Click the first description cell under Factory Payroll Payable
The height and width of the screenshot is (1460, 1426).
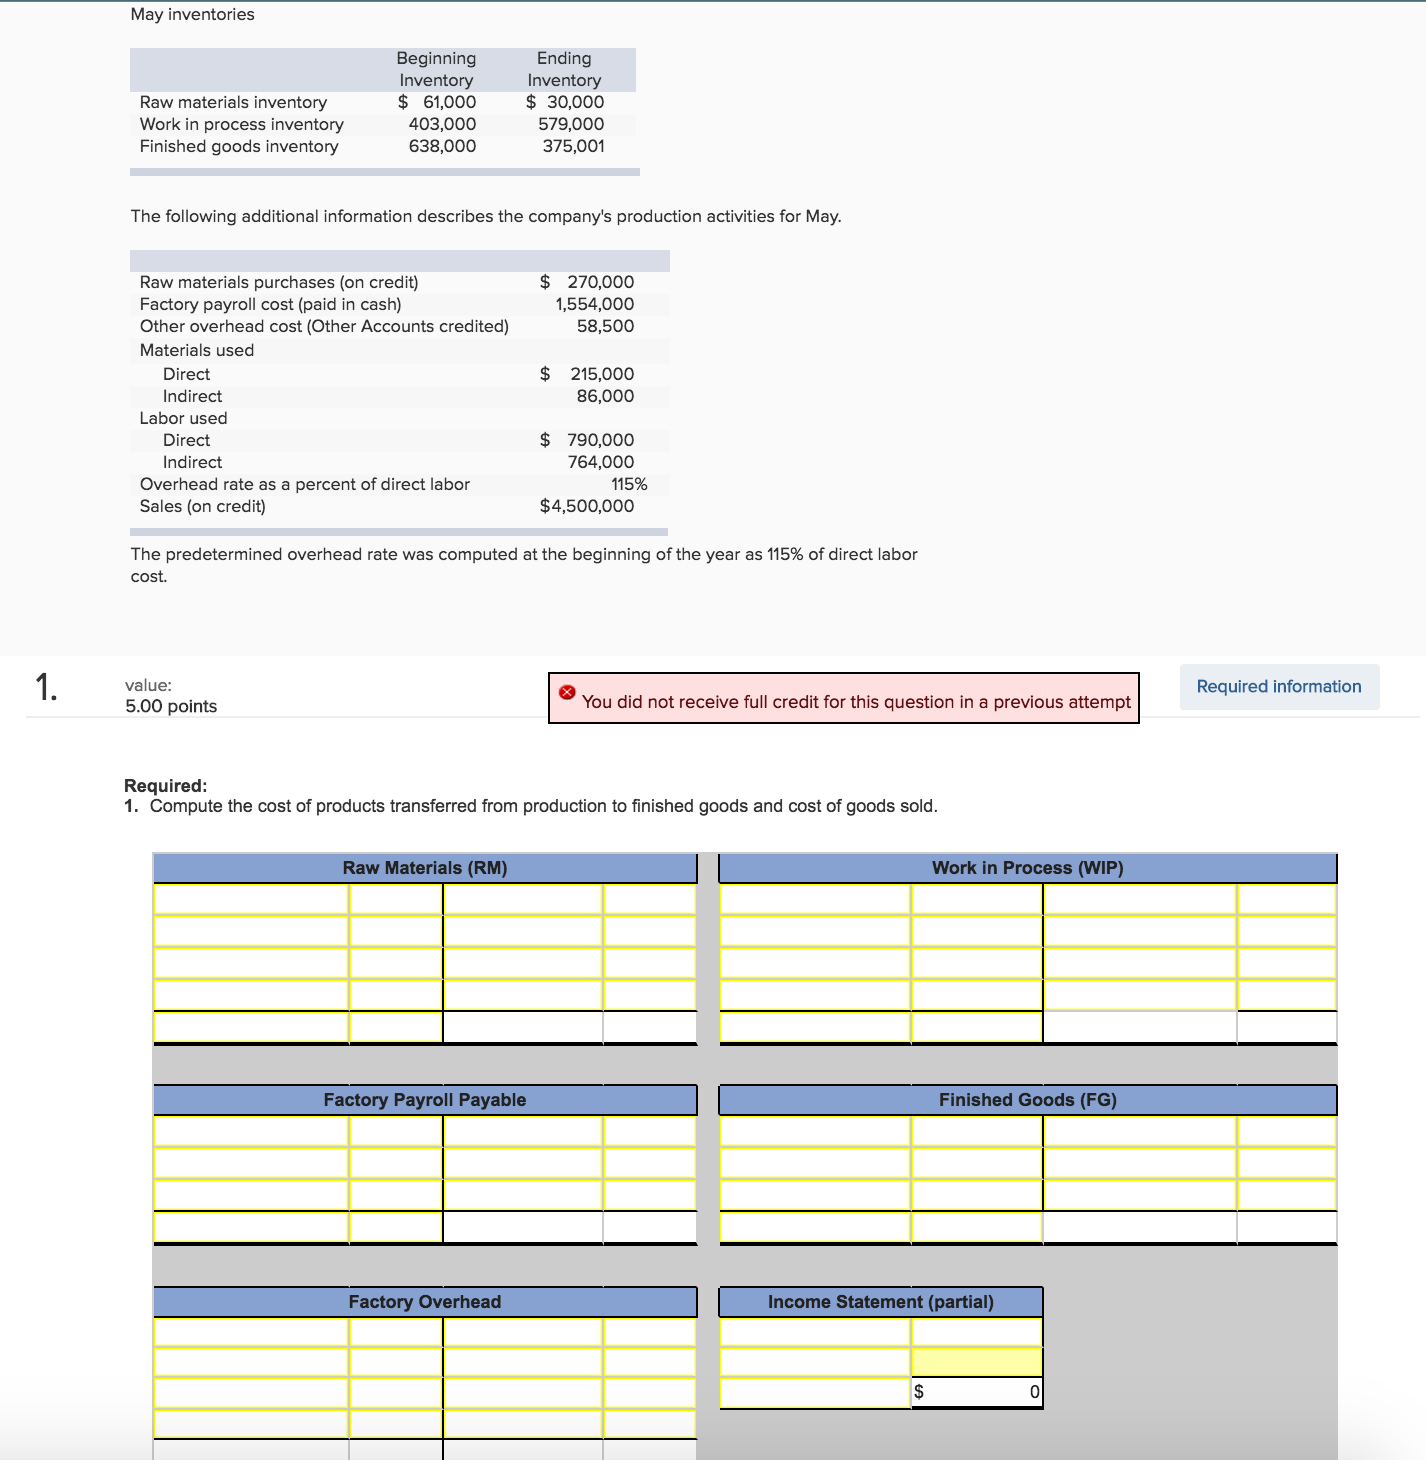(251, 1131)
